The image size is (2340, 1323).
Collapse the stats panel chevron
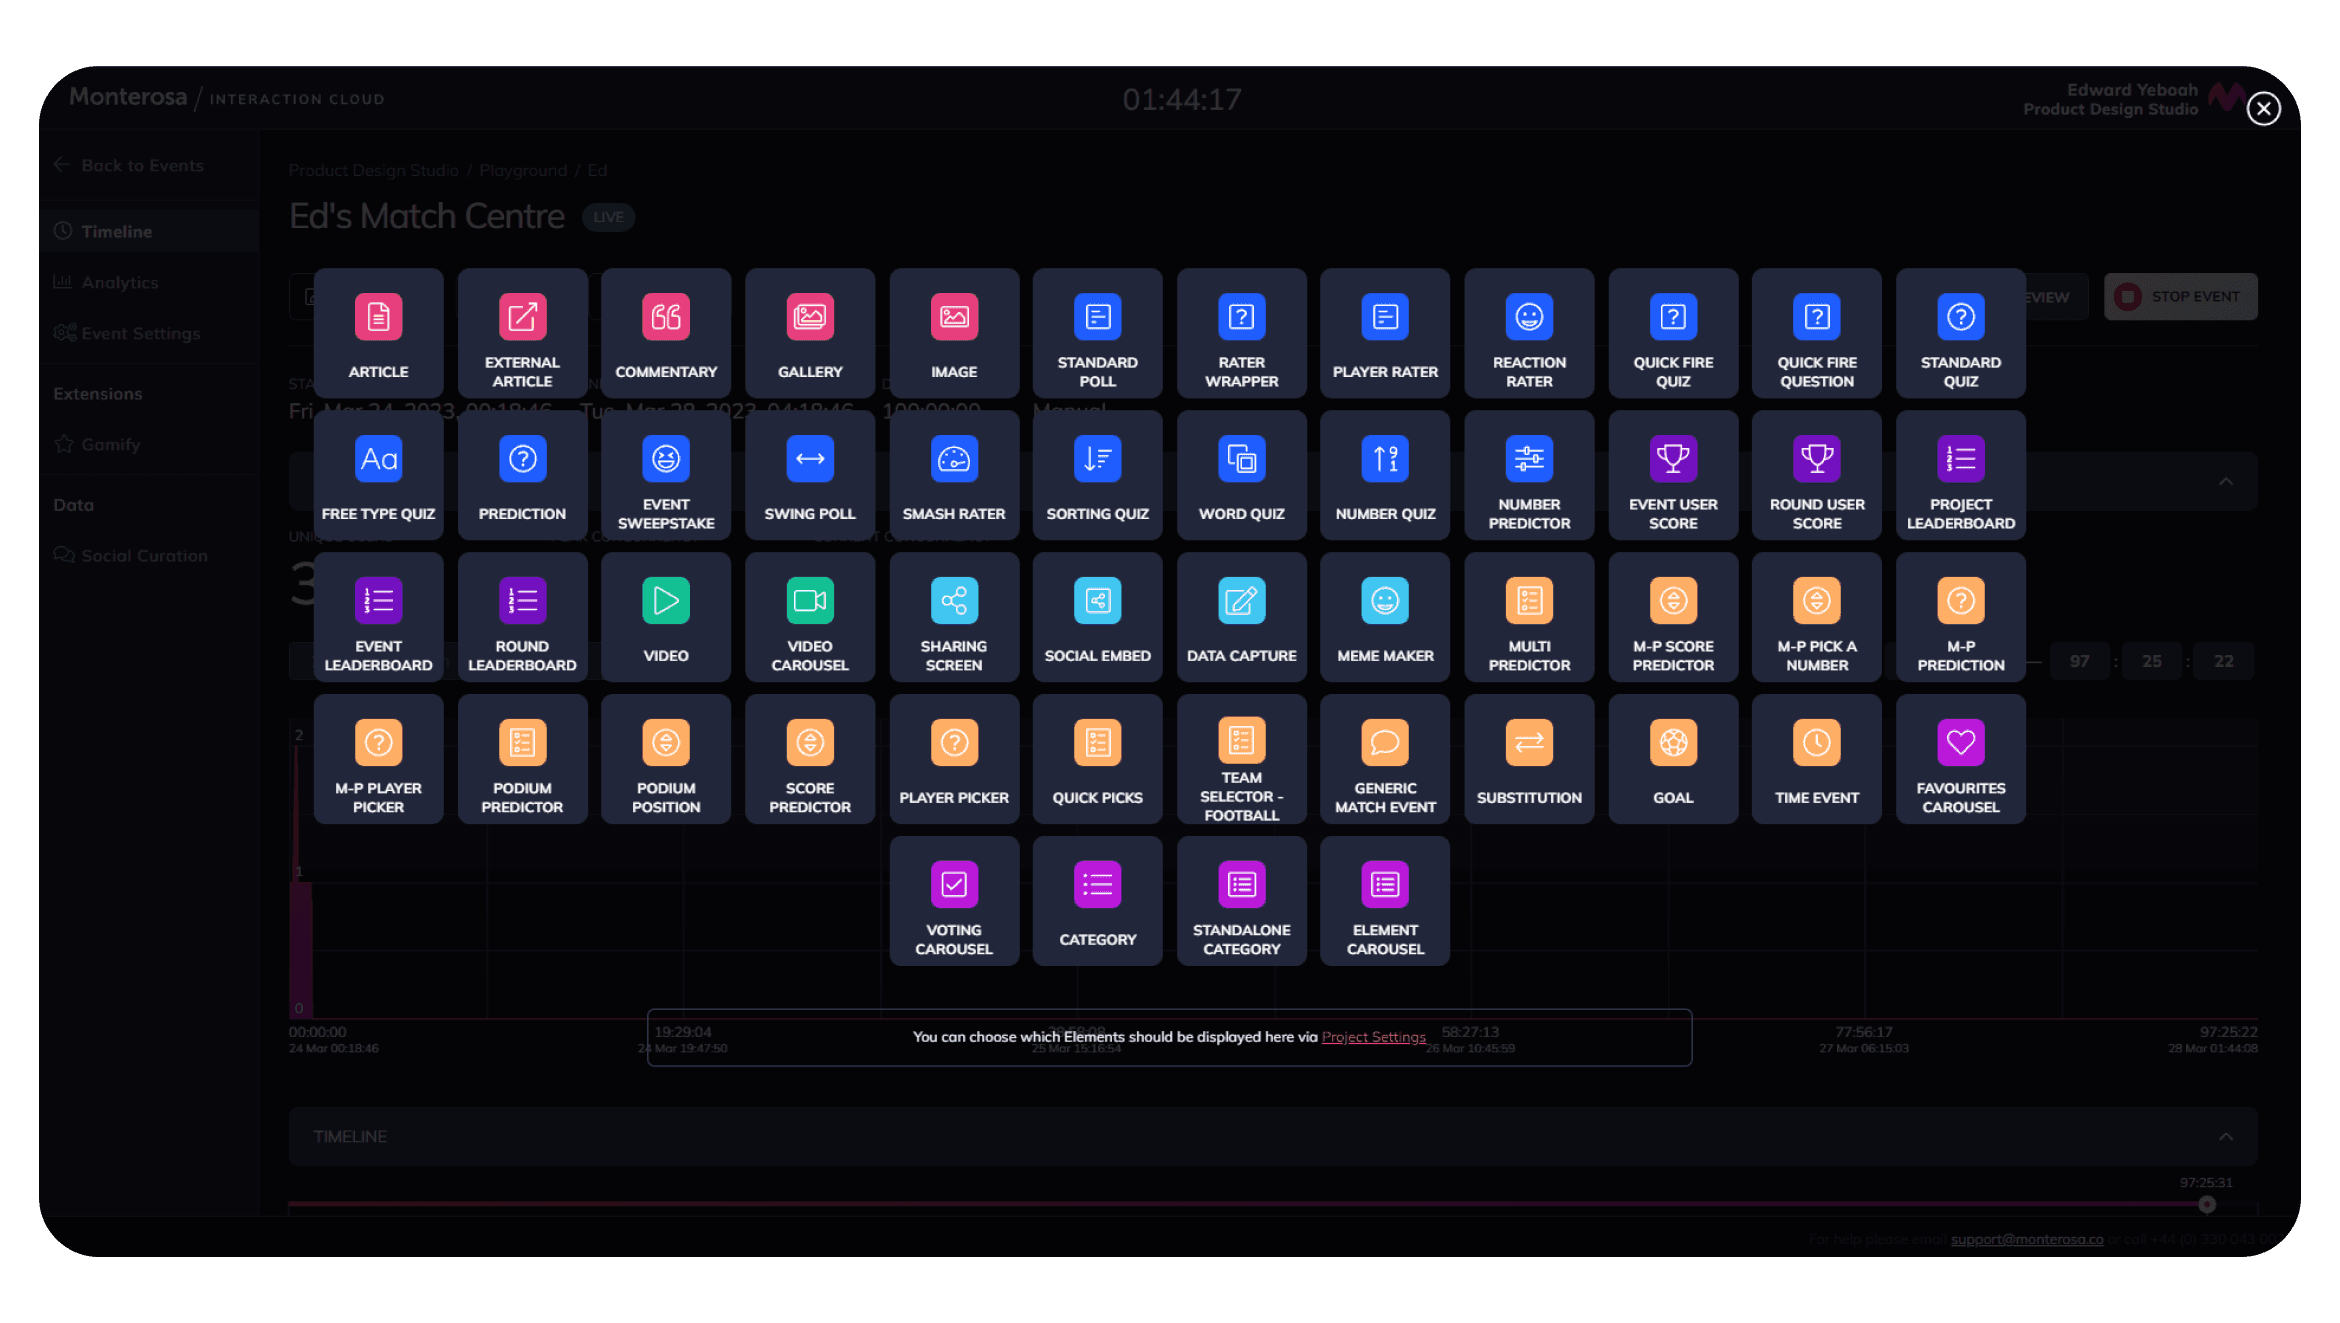tap(2225, 482)
